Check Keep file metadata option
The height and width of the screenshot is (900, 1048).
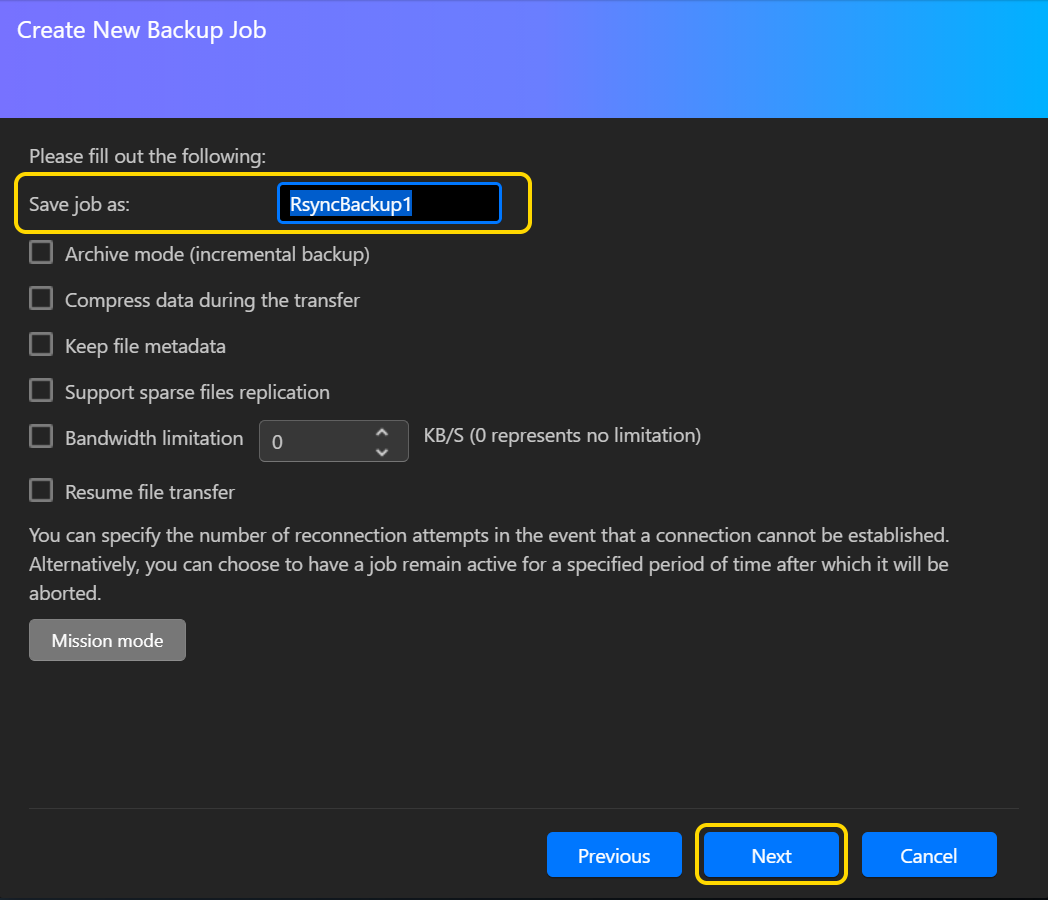click(41, 345)
